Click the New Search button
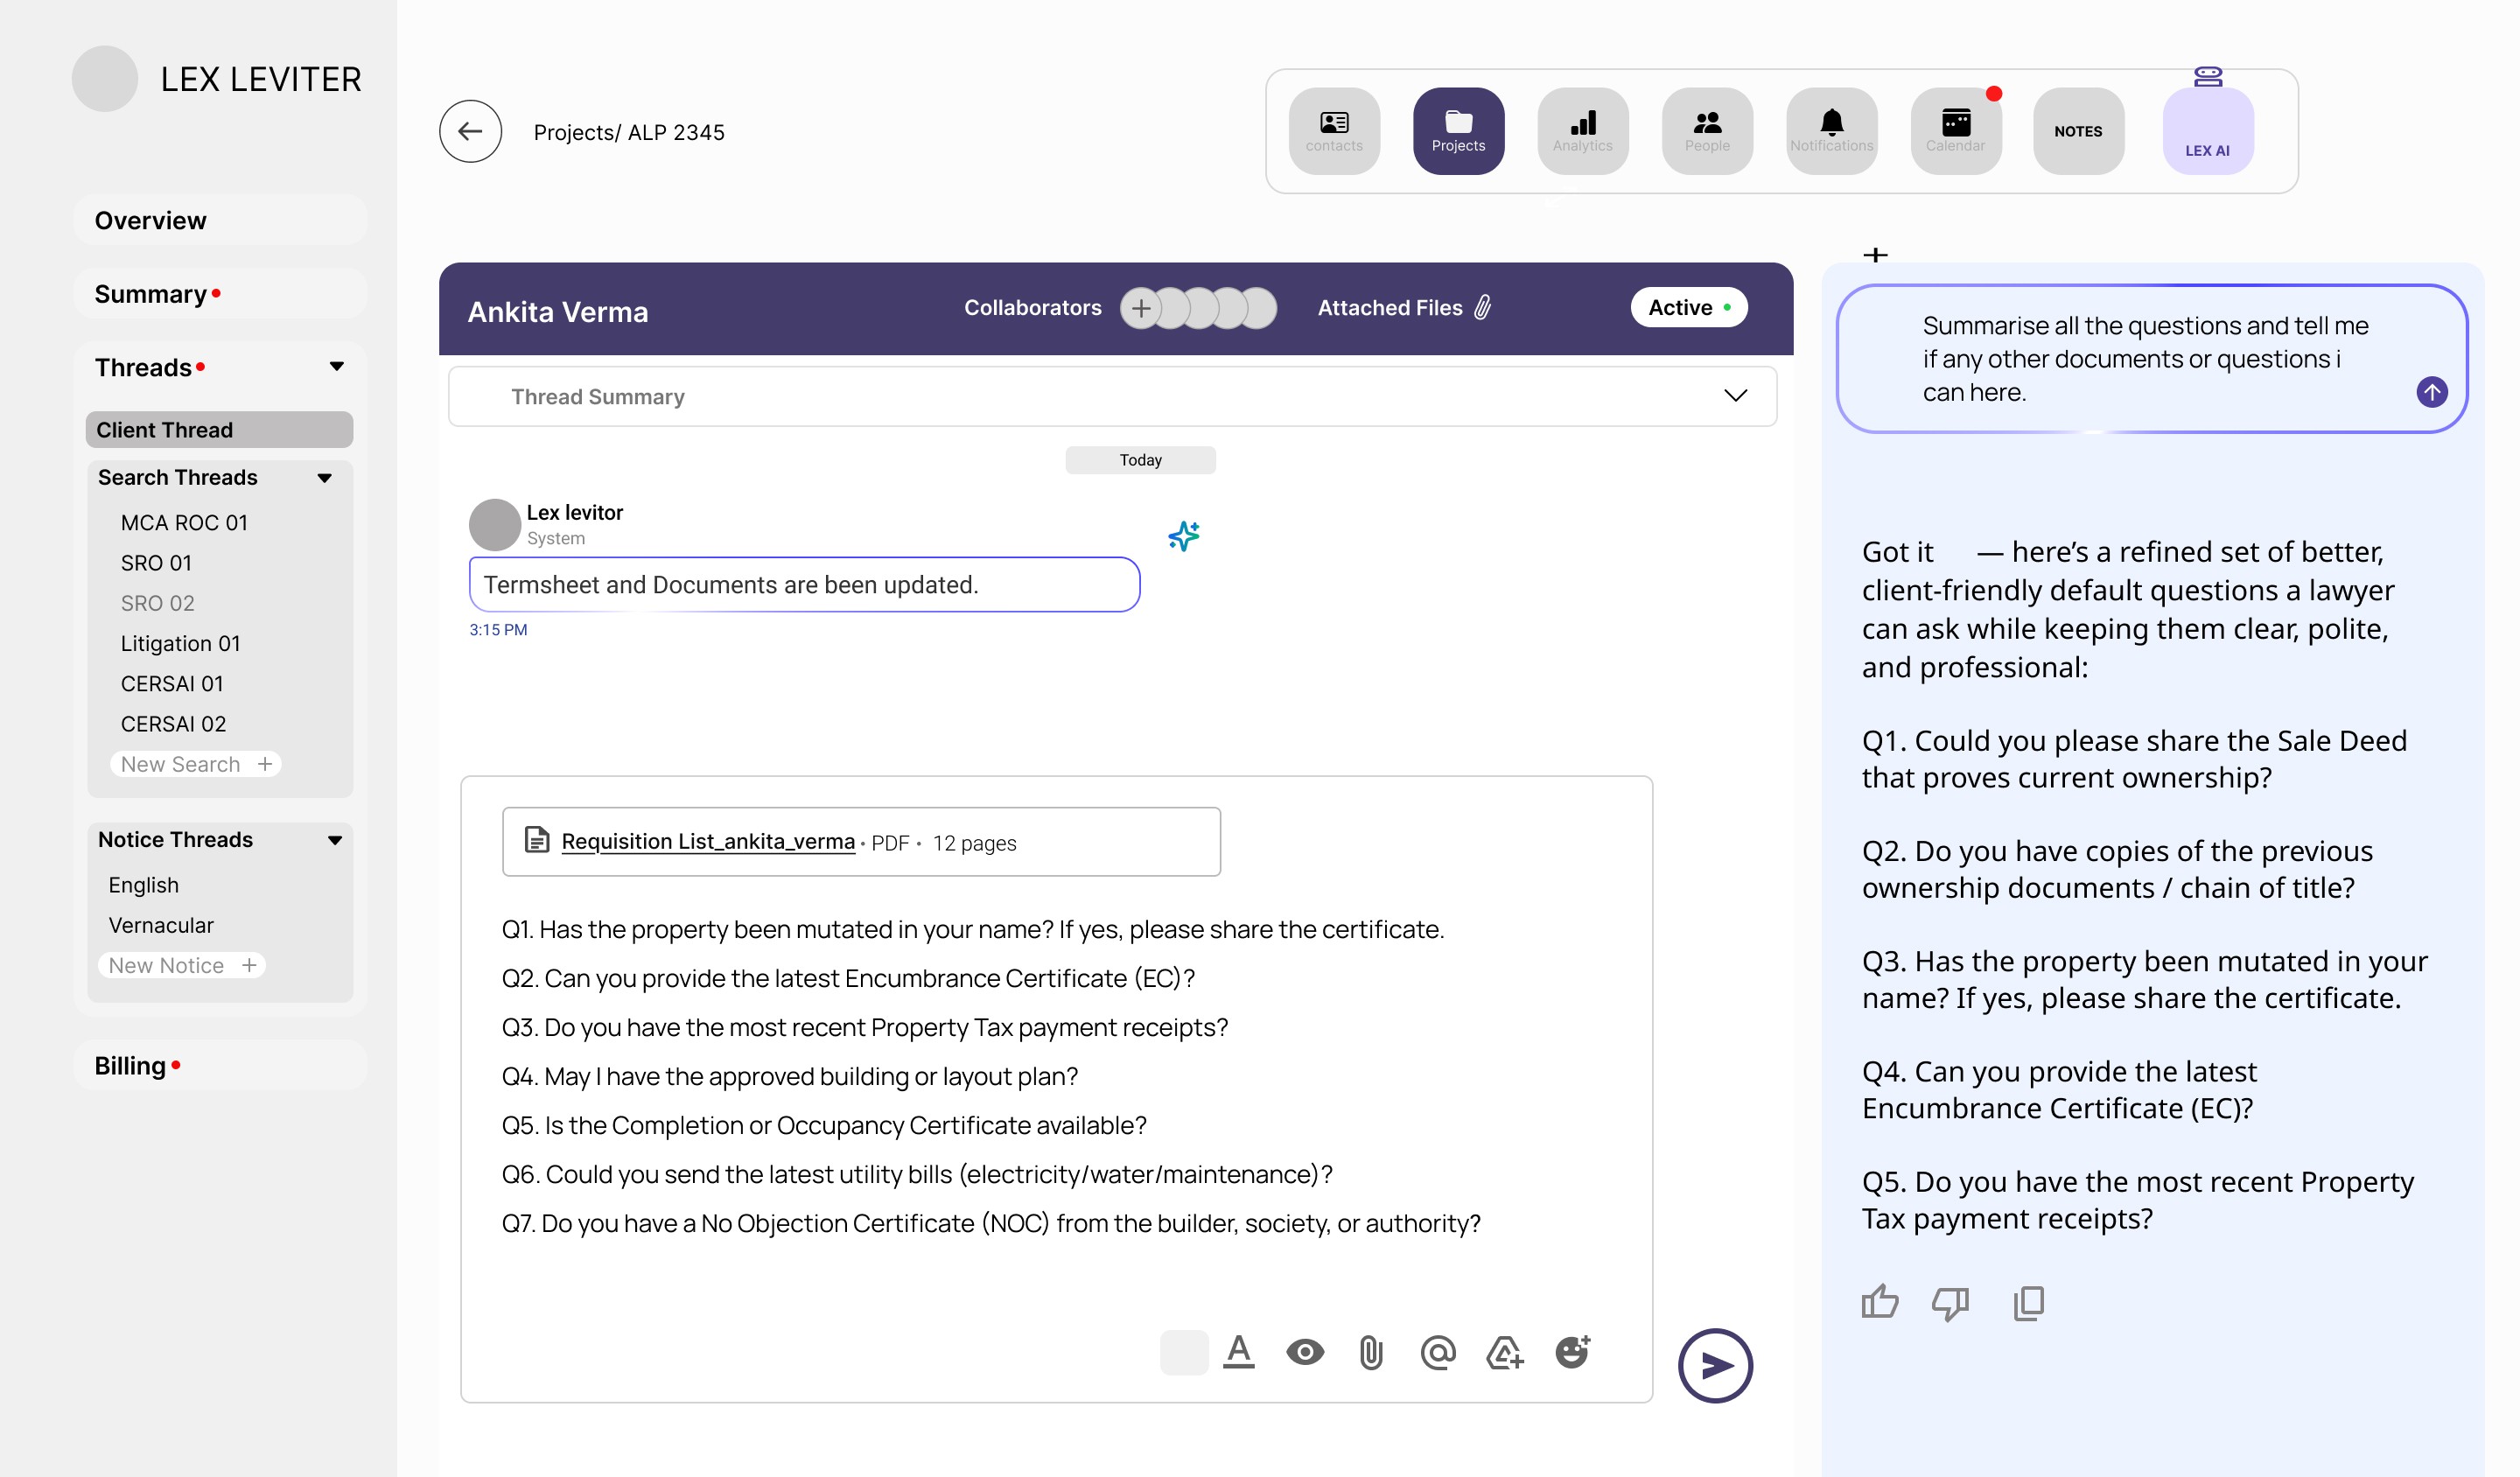Viewport: 2520px width, 1477px height. 196,764
